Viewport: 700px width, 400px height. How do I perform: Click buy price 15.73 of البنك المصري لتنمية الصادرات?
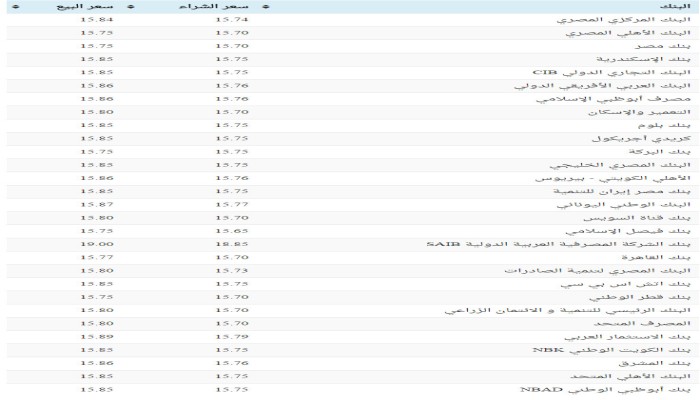click(x=232, y=271)
